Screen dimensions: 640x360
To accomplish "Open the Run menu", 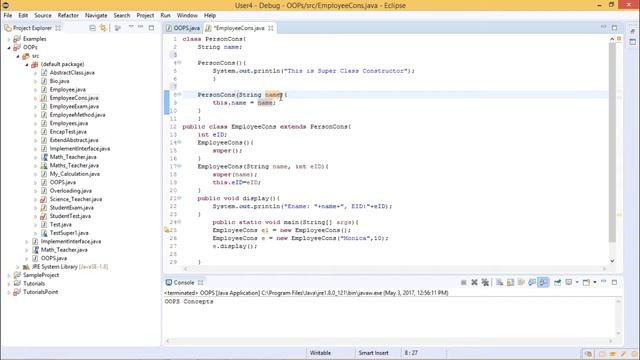I will [165, 15].
